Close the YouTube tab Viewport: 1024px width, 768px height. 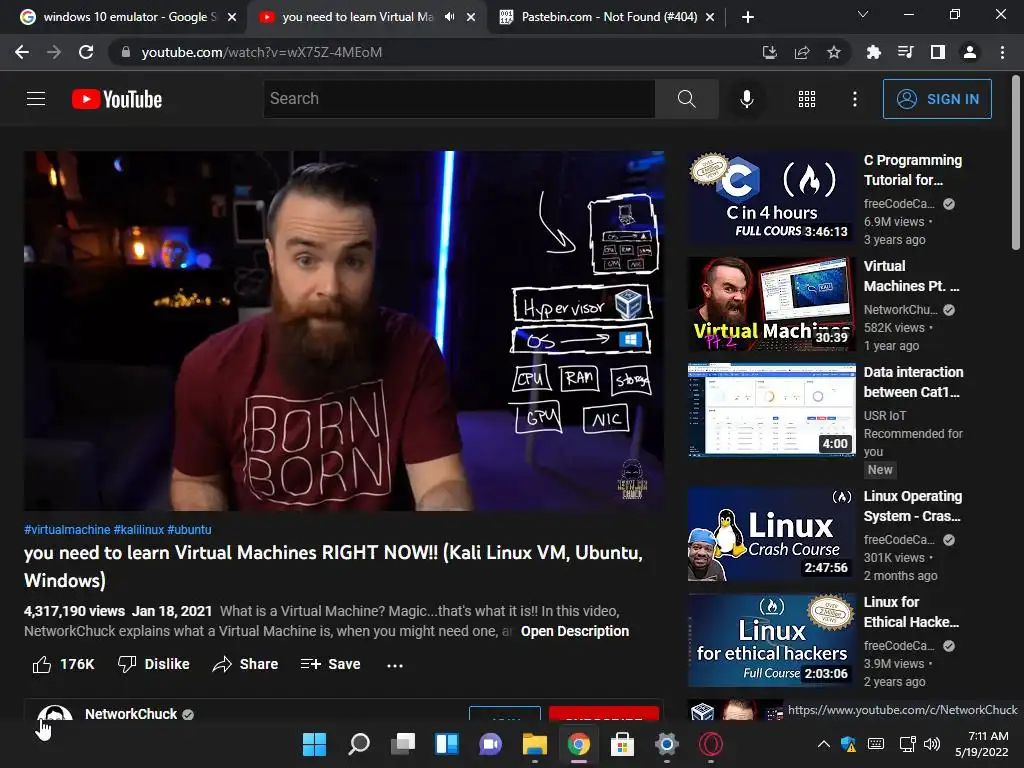[471, 17]
